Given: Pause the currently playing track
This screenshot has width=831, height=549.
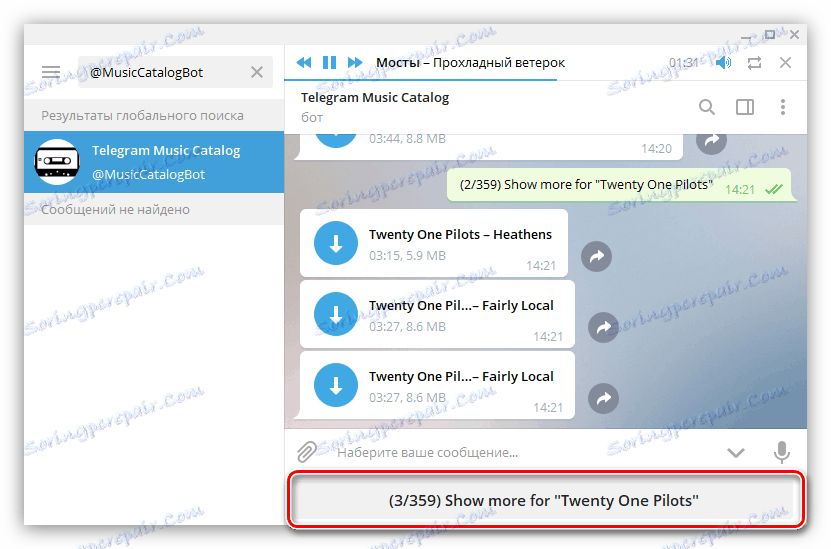Looking at the screenshot, I should pyautogui.click(x=329, y=63).
